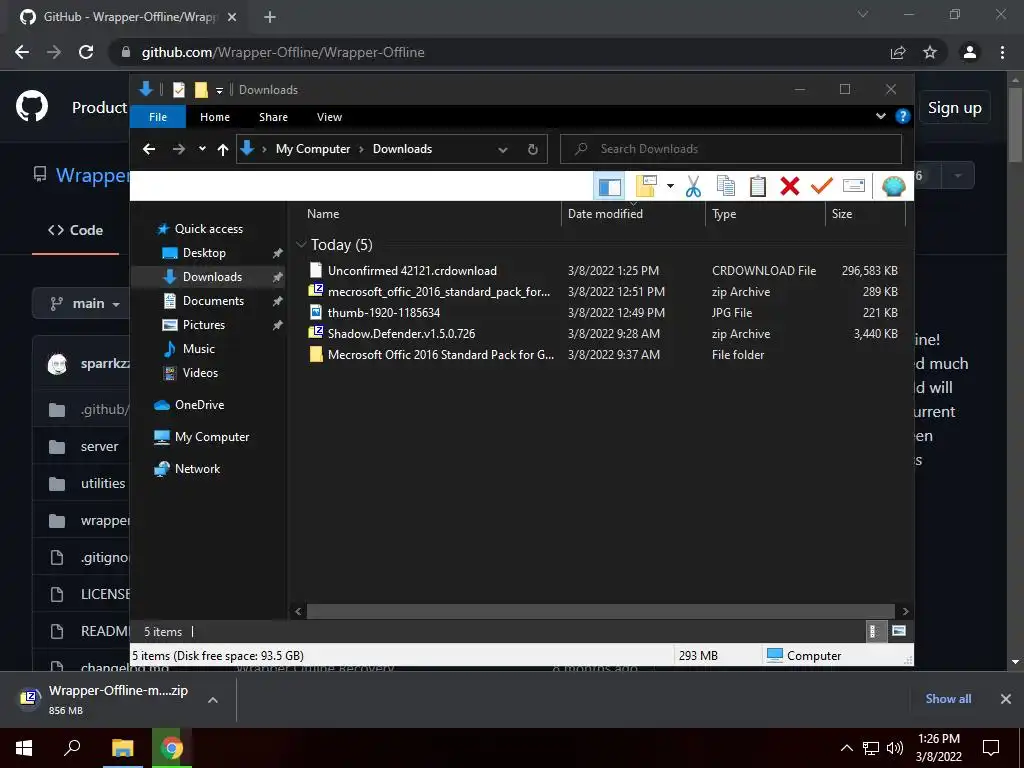
Task: Click the Copy icon in toolbar
Action: pyautogui.click(x=726, y=187)
